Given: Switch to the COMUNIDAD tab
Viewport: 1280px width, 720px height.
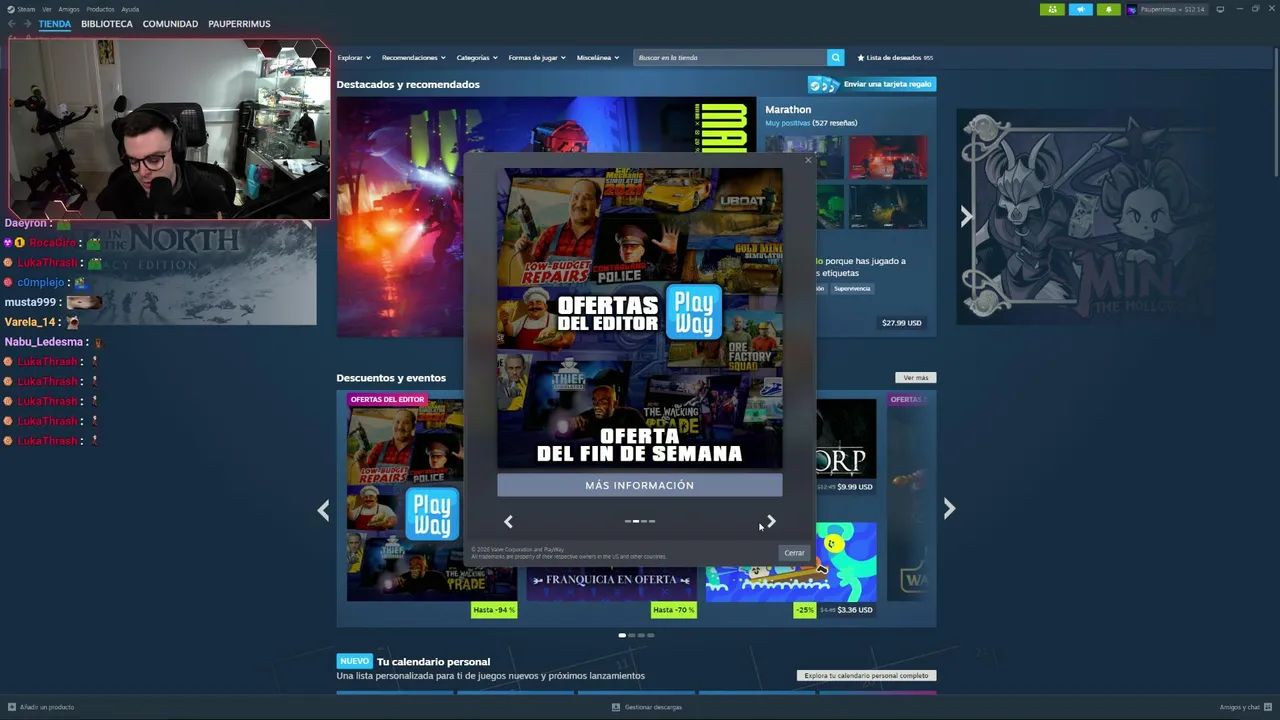Looking at the screenshot, I should tap(170, 24).
